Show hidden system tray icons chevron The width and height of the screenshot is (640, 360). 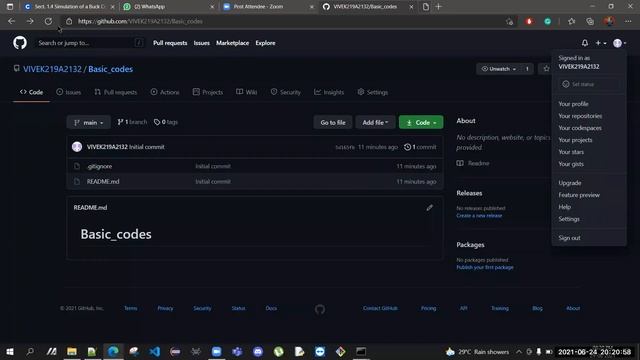coord(519,351)
